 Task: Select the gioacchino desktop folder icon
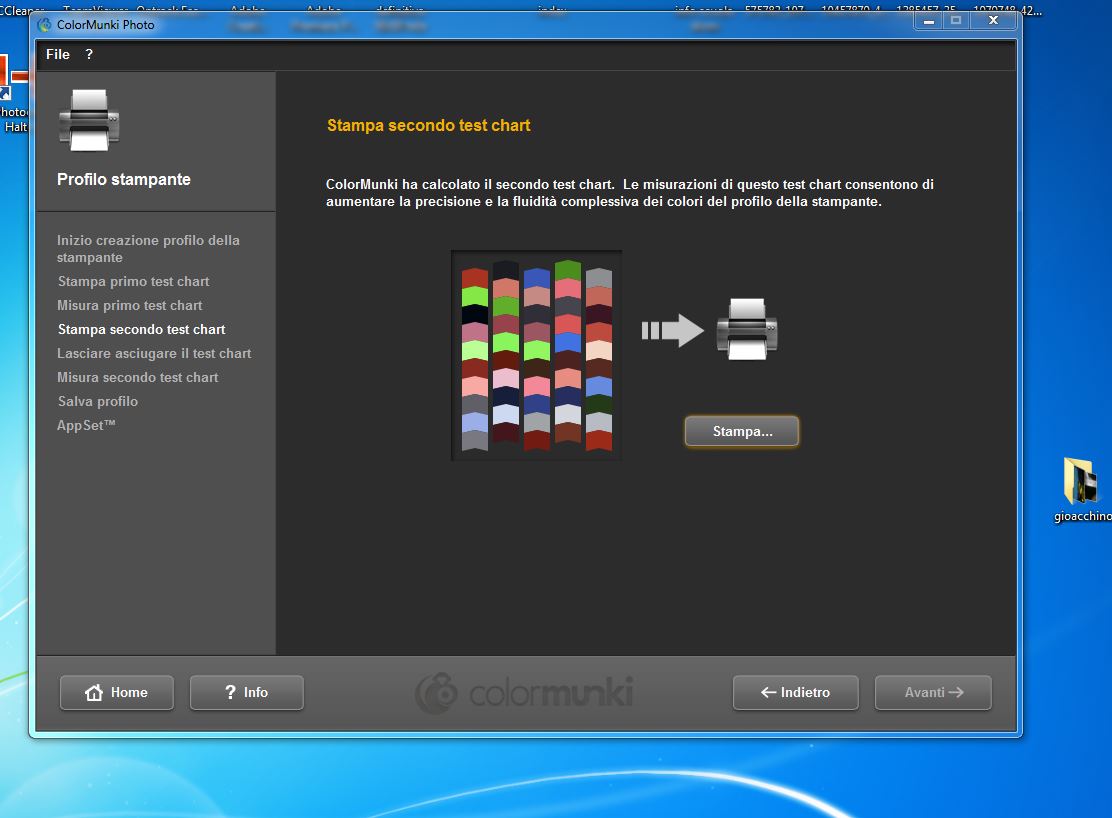pos(1082,490)
